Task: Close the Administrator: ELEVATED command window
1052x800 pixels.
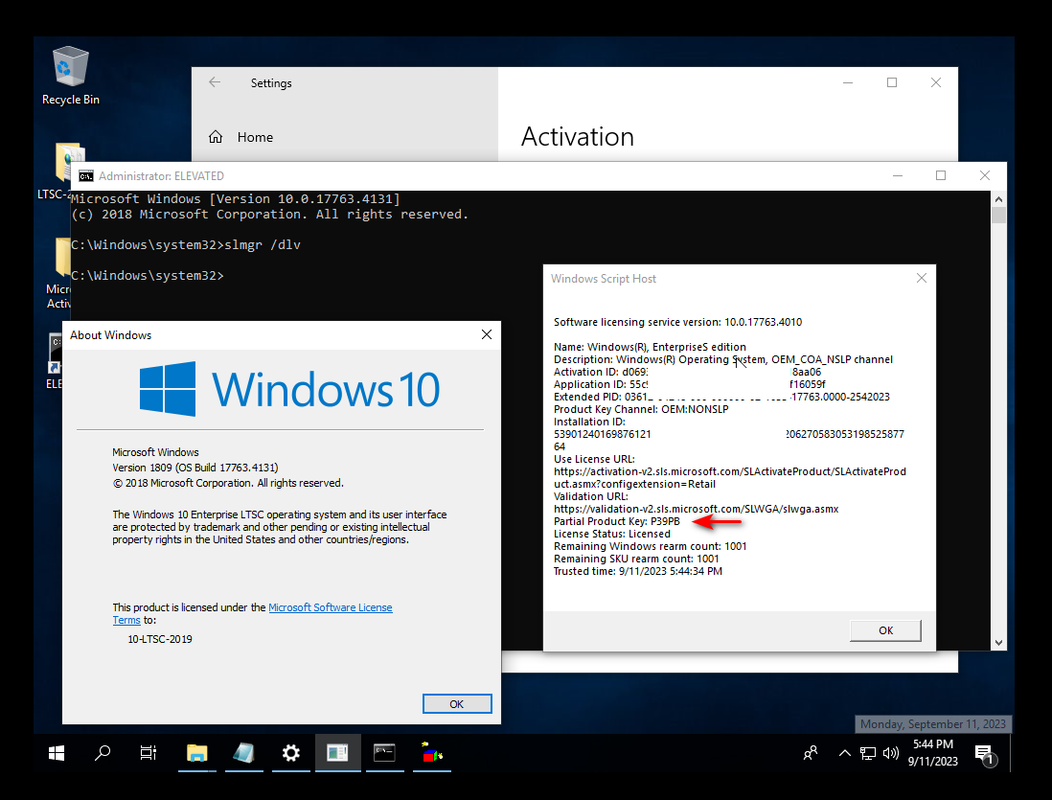Action: coord(984,176)
